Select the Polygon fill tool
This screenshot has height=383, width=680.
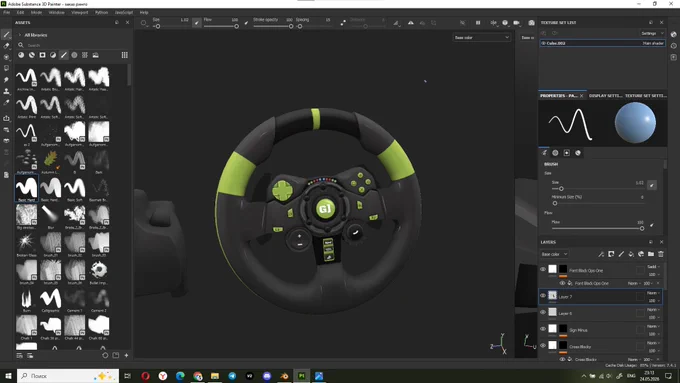[x=6, y=68]
